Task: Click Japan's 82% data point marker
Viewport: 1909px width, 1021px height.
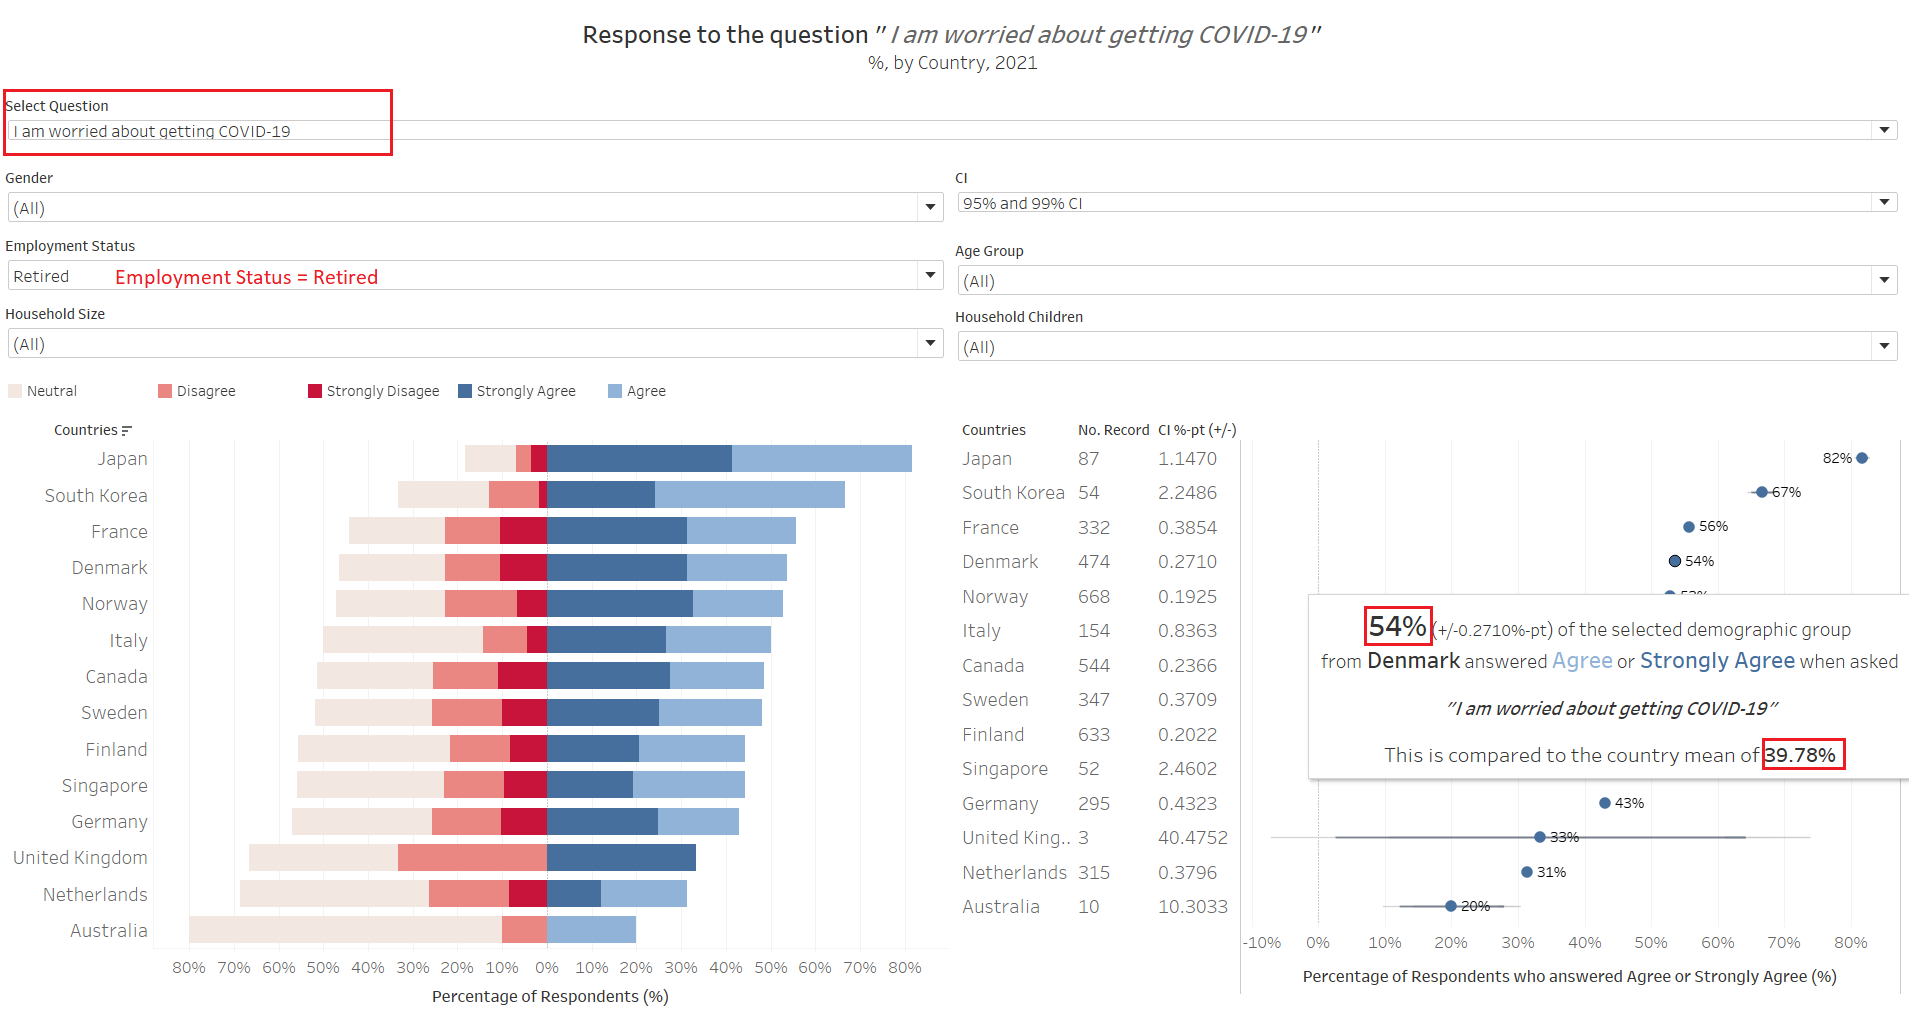Action: [x=1862, y=458]
